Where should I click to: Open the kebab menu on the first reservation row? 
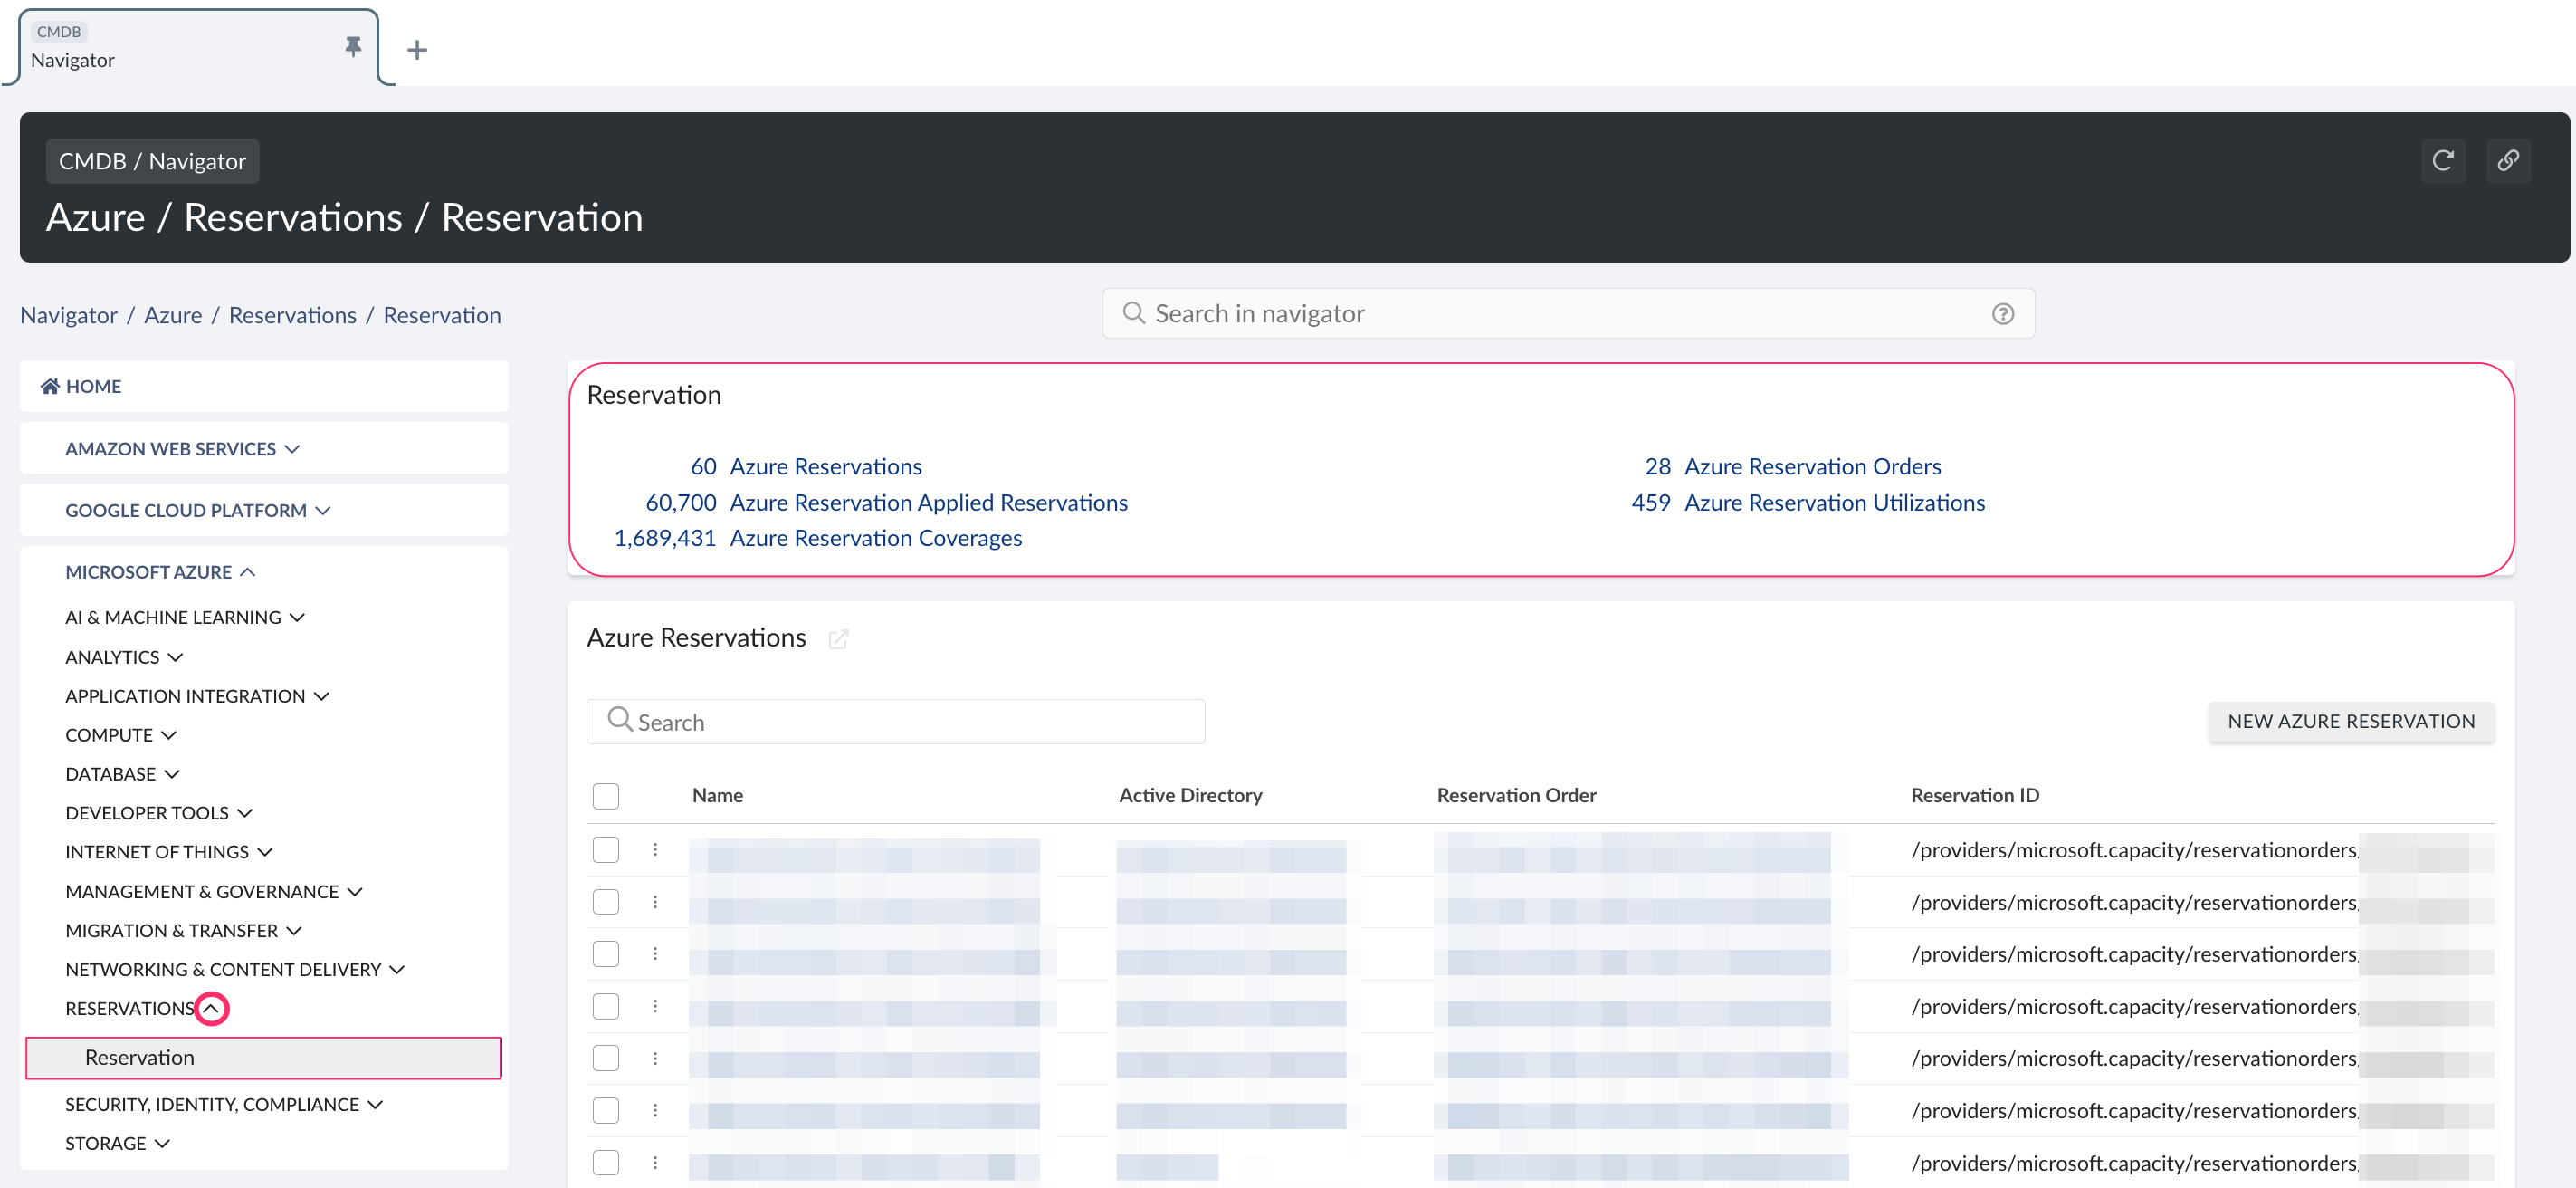655,850
